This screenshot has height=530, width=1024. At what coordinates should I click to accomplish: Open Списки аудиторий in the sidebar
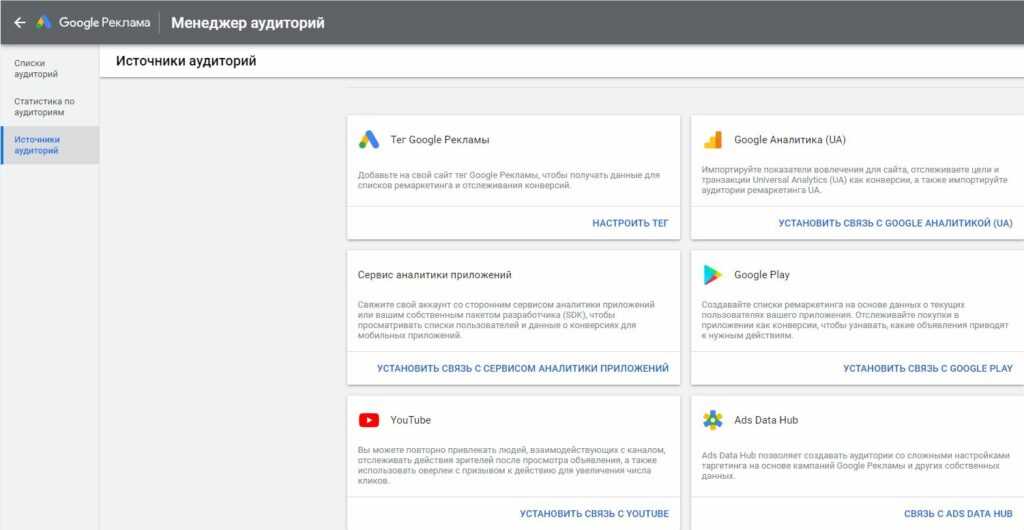coord(36,68)
